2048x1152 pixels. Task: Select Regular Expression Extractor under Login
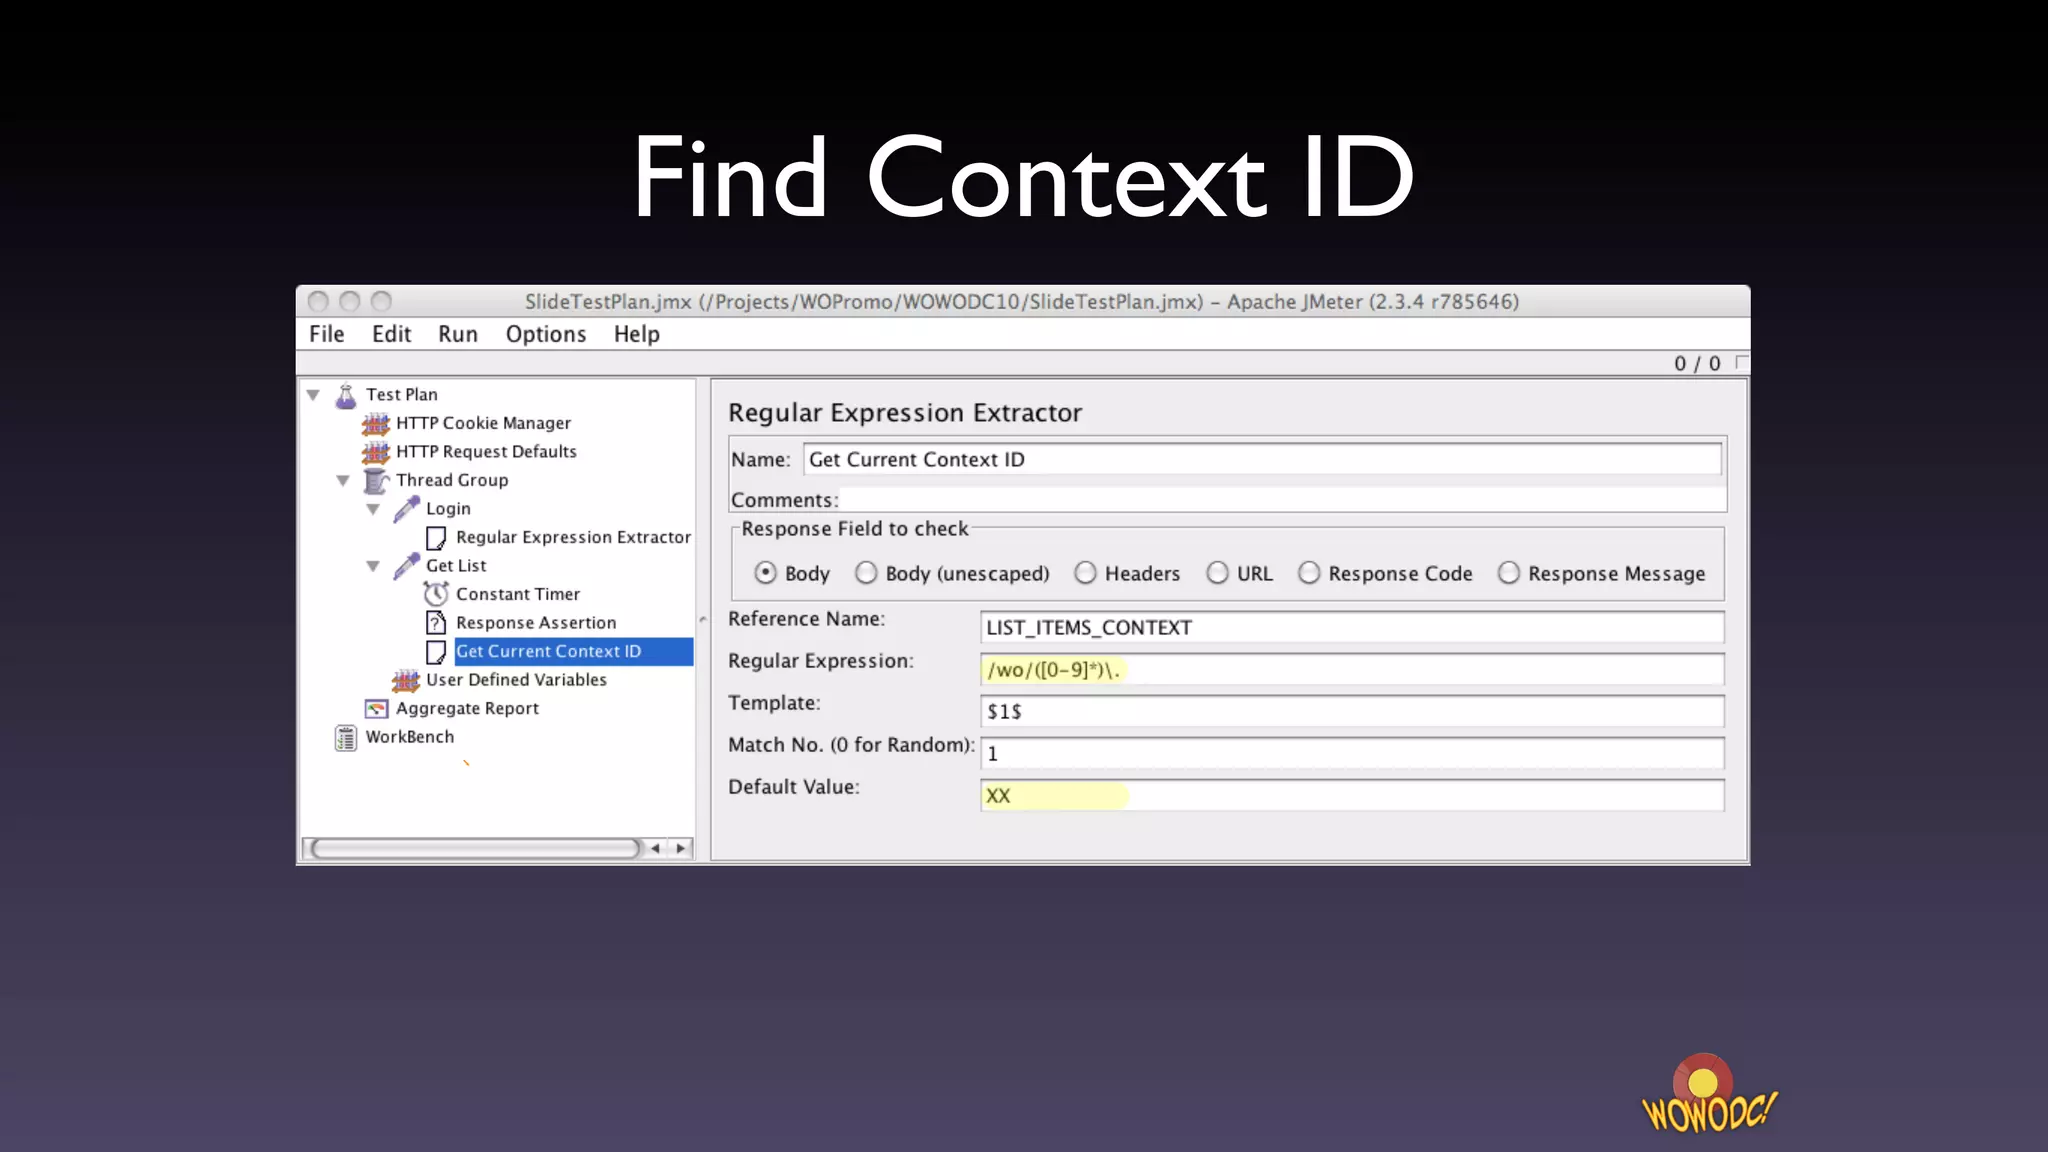click(x=573, y=538)
